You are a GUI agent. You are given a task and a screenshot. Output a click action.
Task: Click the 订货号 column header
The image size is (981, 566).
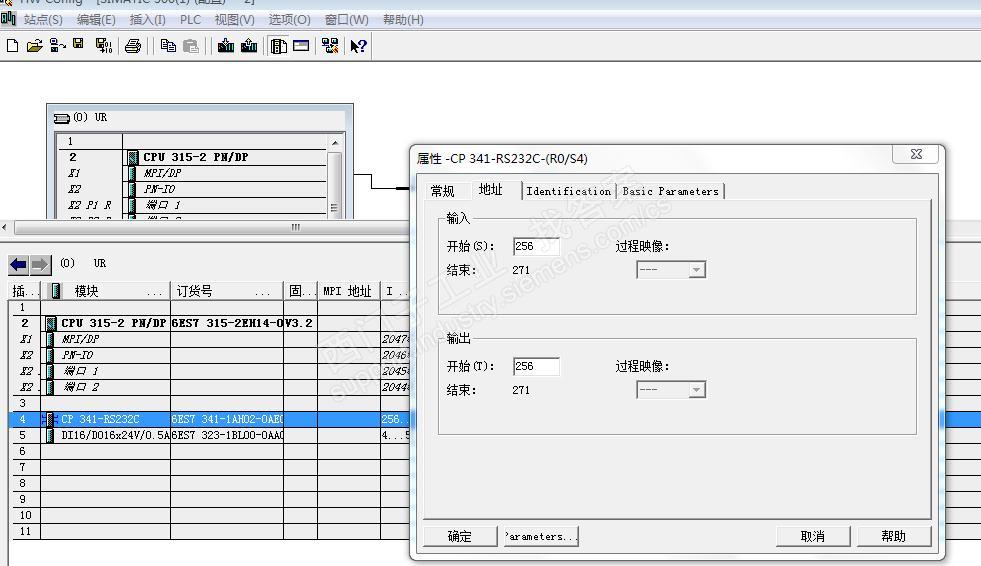point(226,291)
